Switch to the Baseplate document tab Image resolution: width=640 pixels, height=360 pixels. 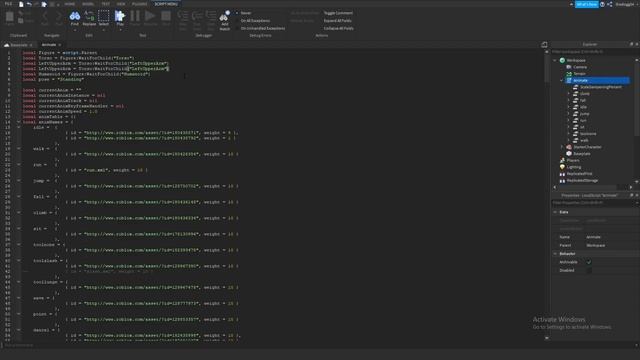19,45
